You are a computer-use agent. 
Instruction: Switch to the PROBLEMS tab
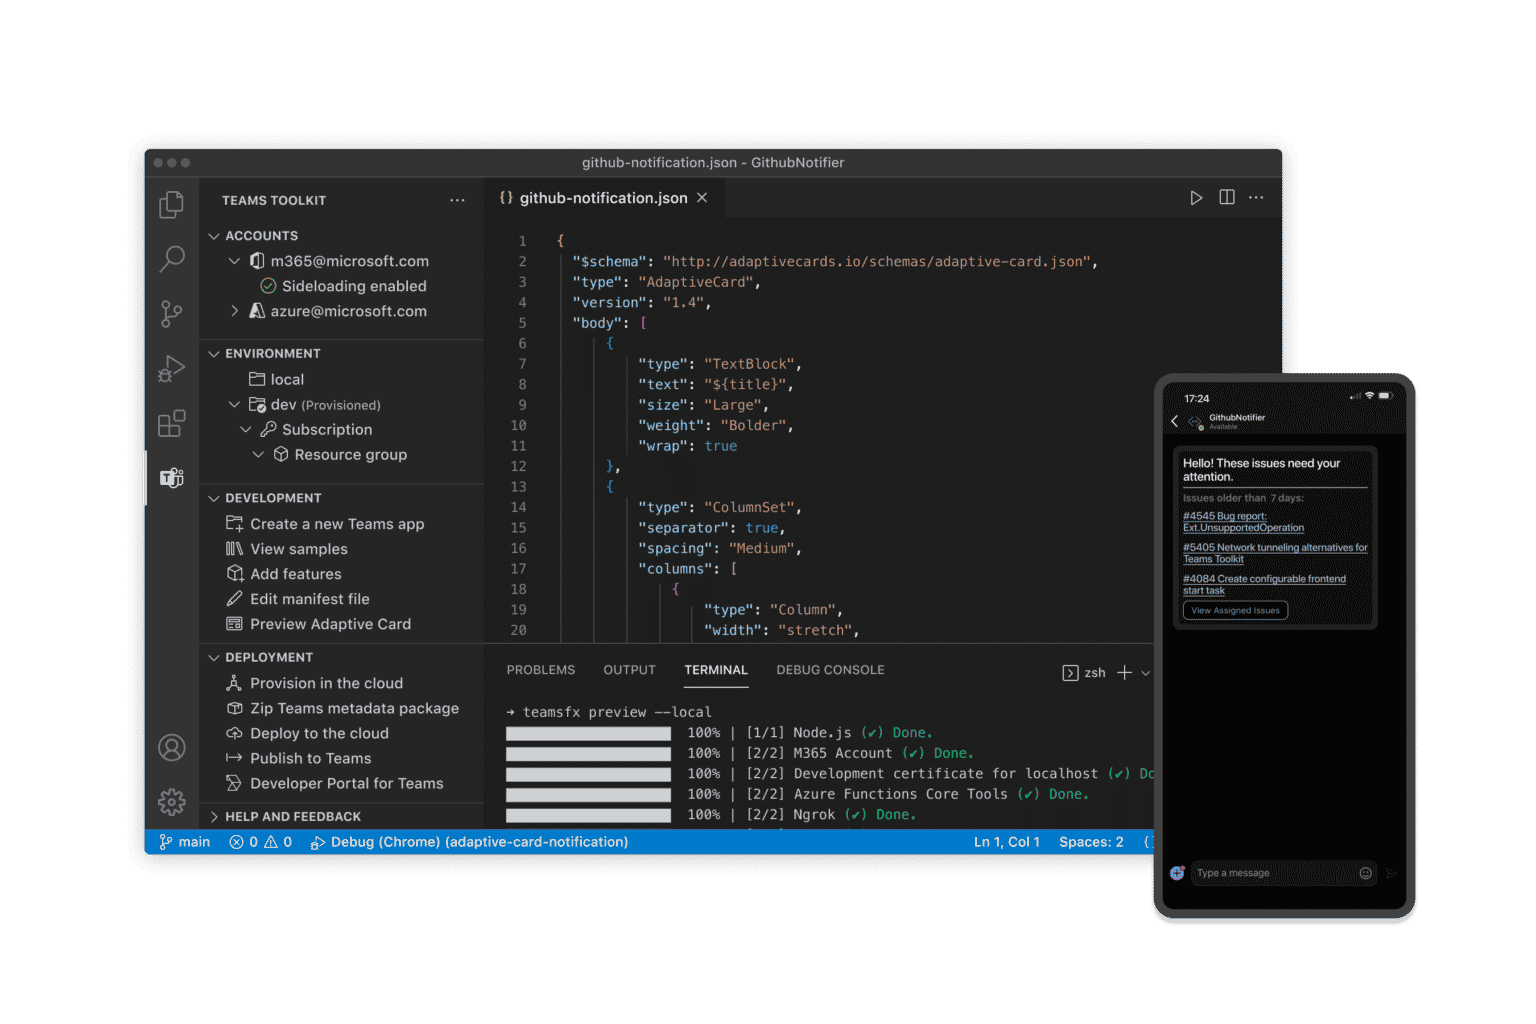point(541,670)
